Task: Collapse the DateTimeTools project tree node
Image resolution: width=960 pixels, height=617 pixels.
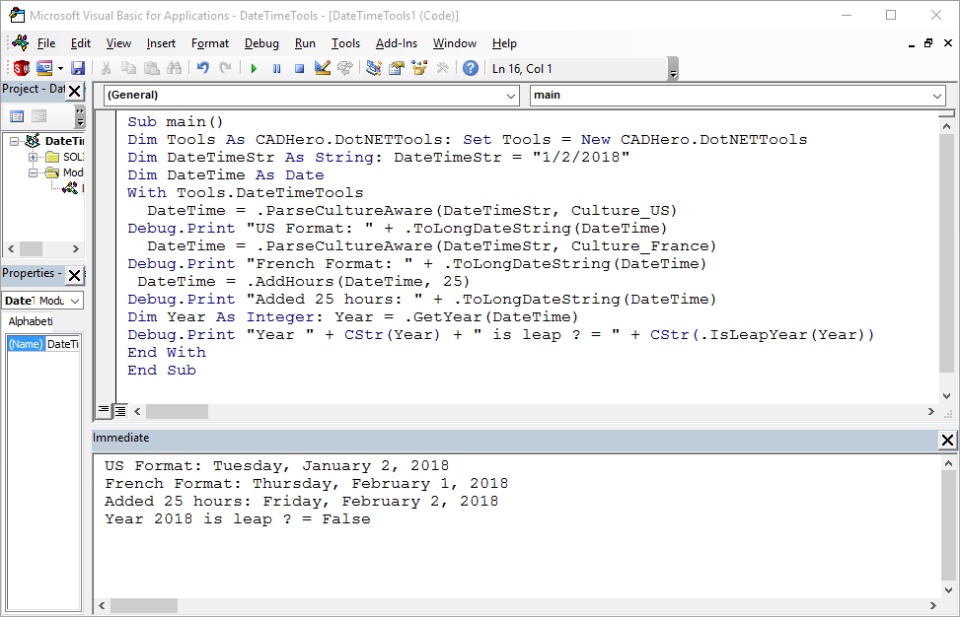Action: tap(15, 141)
